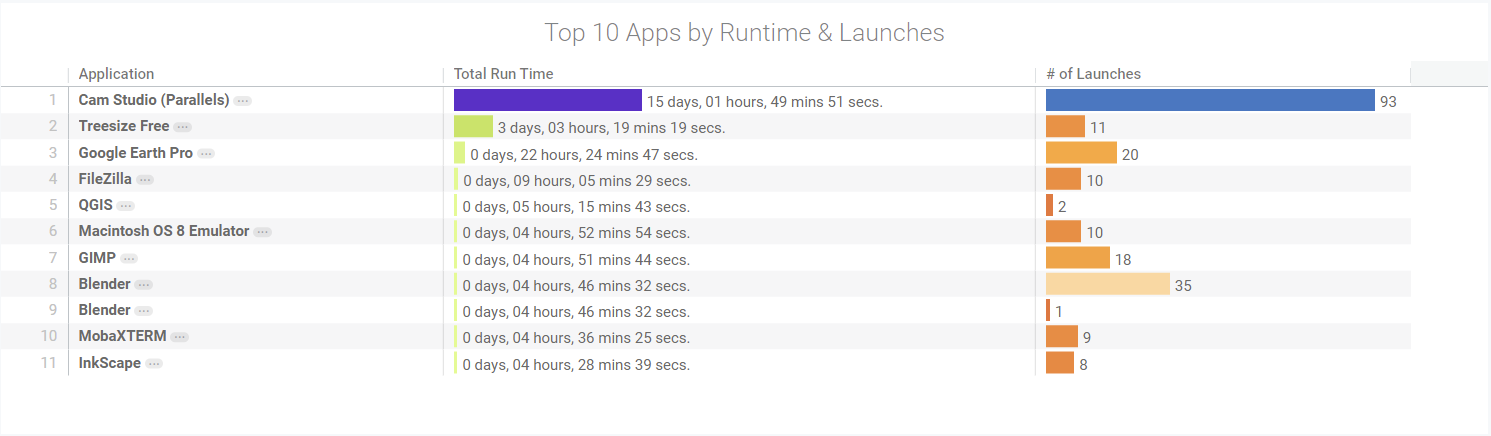1491x436 pixels.
Task: Select the MobaXTERM application name
Action: (122, 336)
